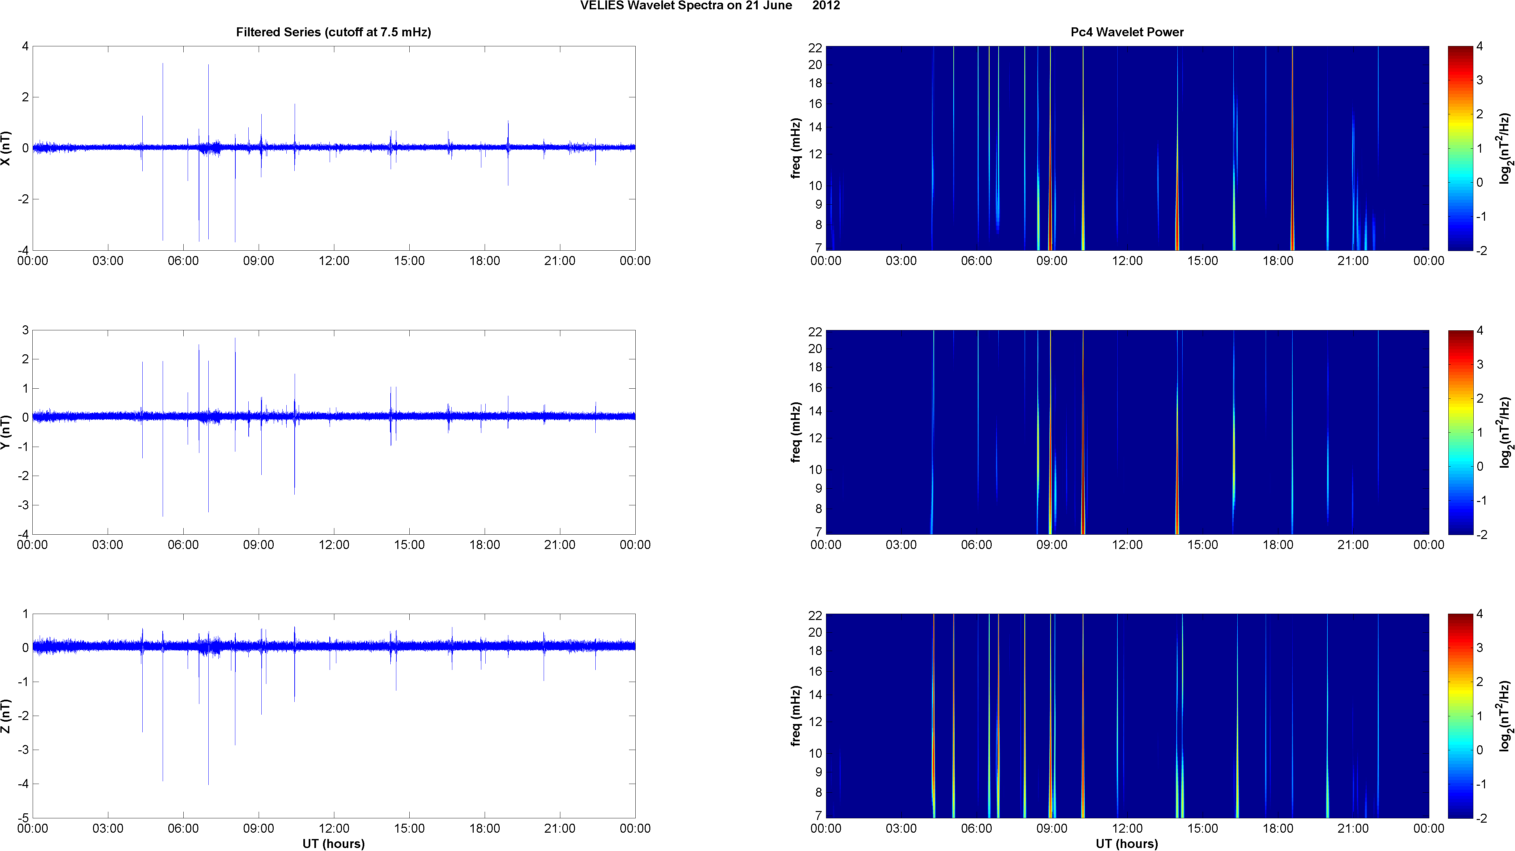Click the middle wavelet panel's colorbar

[1460, 432]
